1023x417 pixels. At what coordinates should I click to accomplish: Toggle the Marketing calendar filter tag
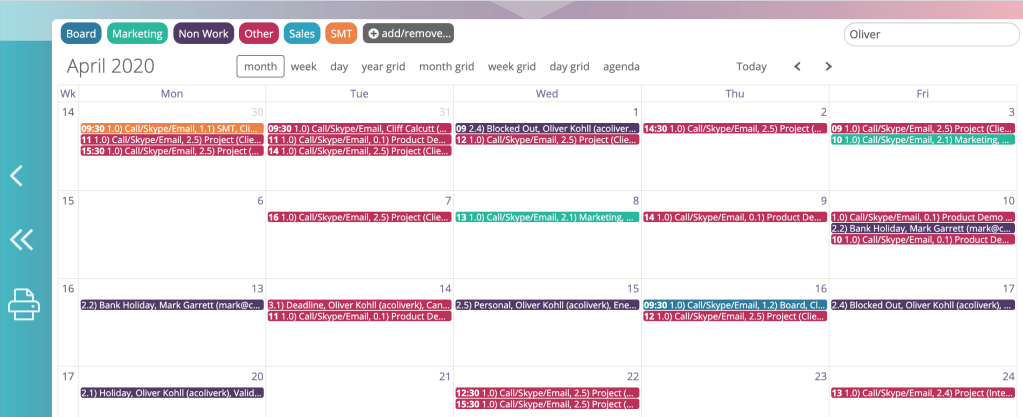[137, 34]
